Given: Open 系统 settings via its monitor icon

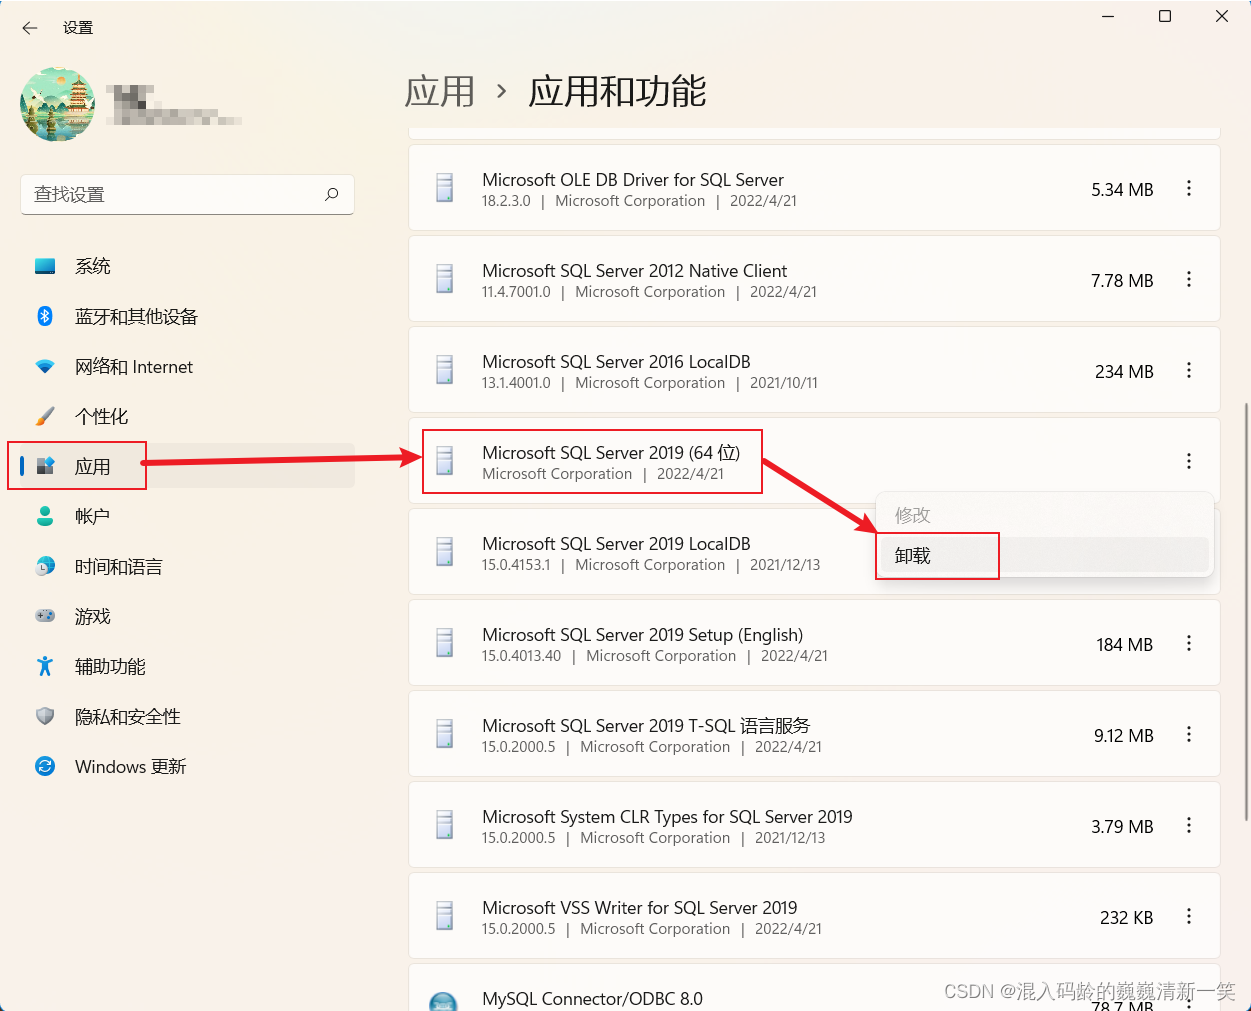Looking at the screenshot, I should point(45,266).
